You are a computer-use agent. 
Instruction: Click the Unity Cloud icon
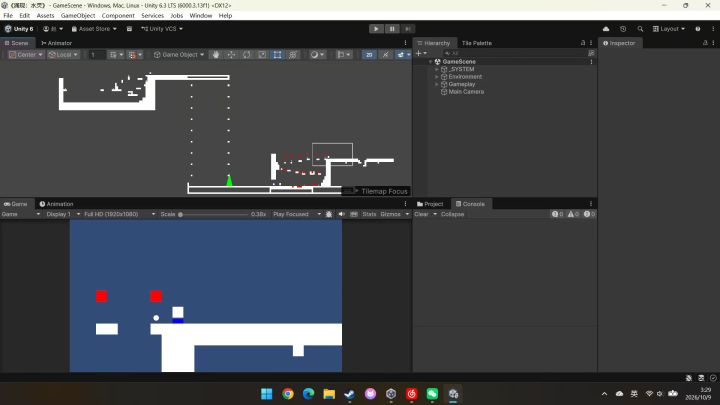606,29
